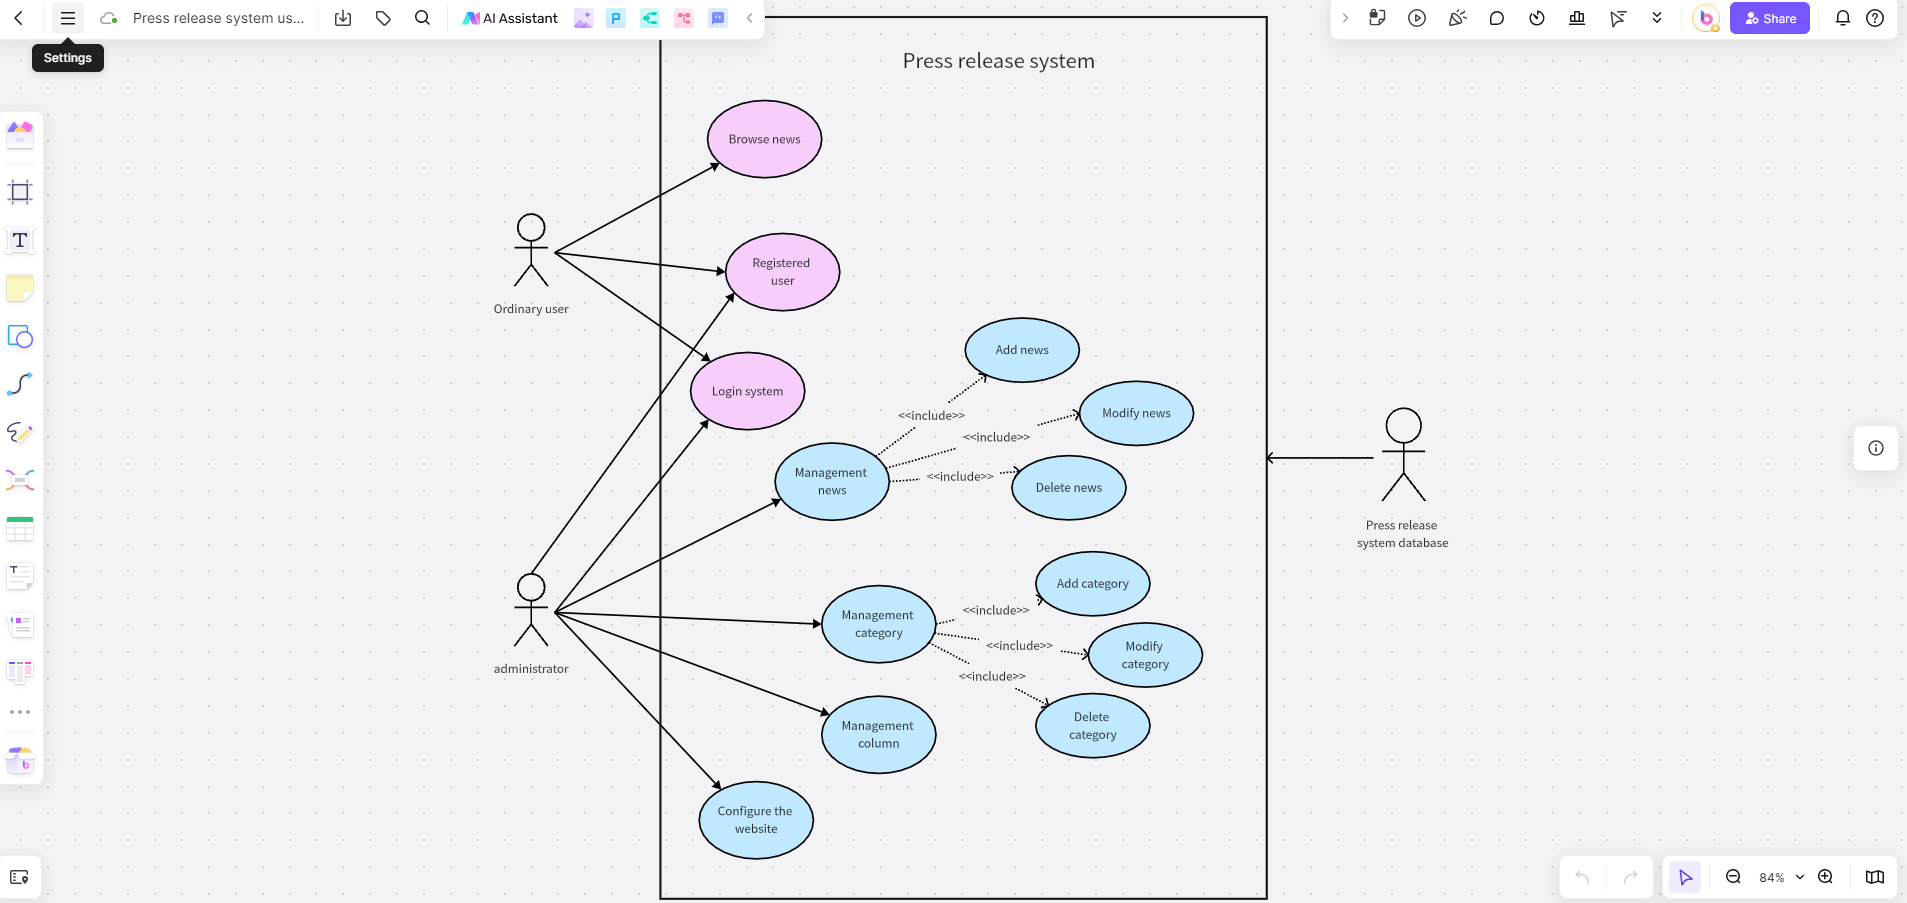The width and height of the screenshot is (1907, 903).
Task: Open the templates tool in left sidebar
Action: tap(20, 133)
